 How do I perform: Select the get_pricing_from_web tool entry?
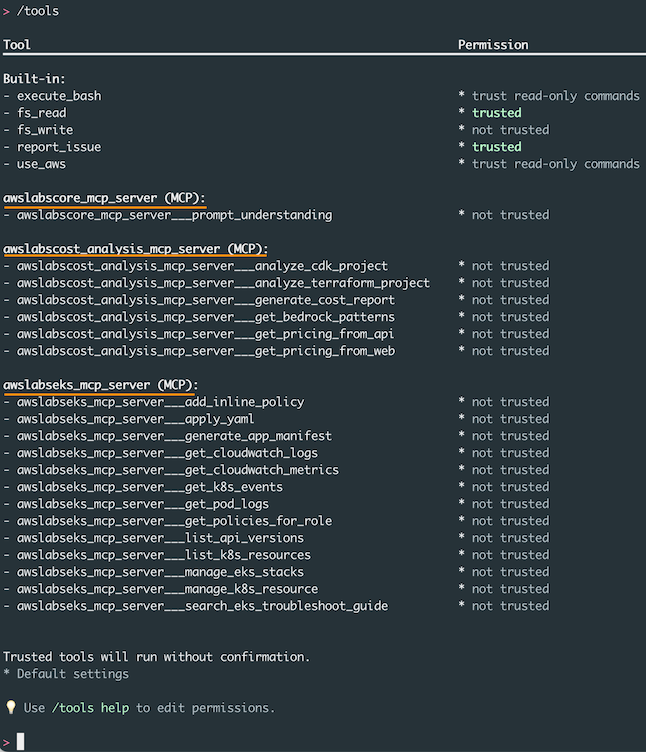tap(206, 351)
